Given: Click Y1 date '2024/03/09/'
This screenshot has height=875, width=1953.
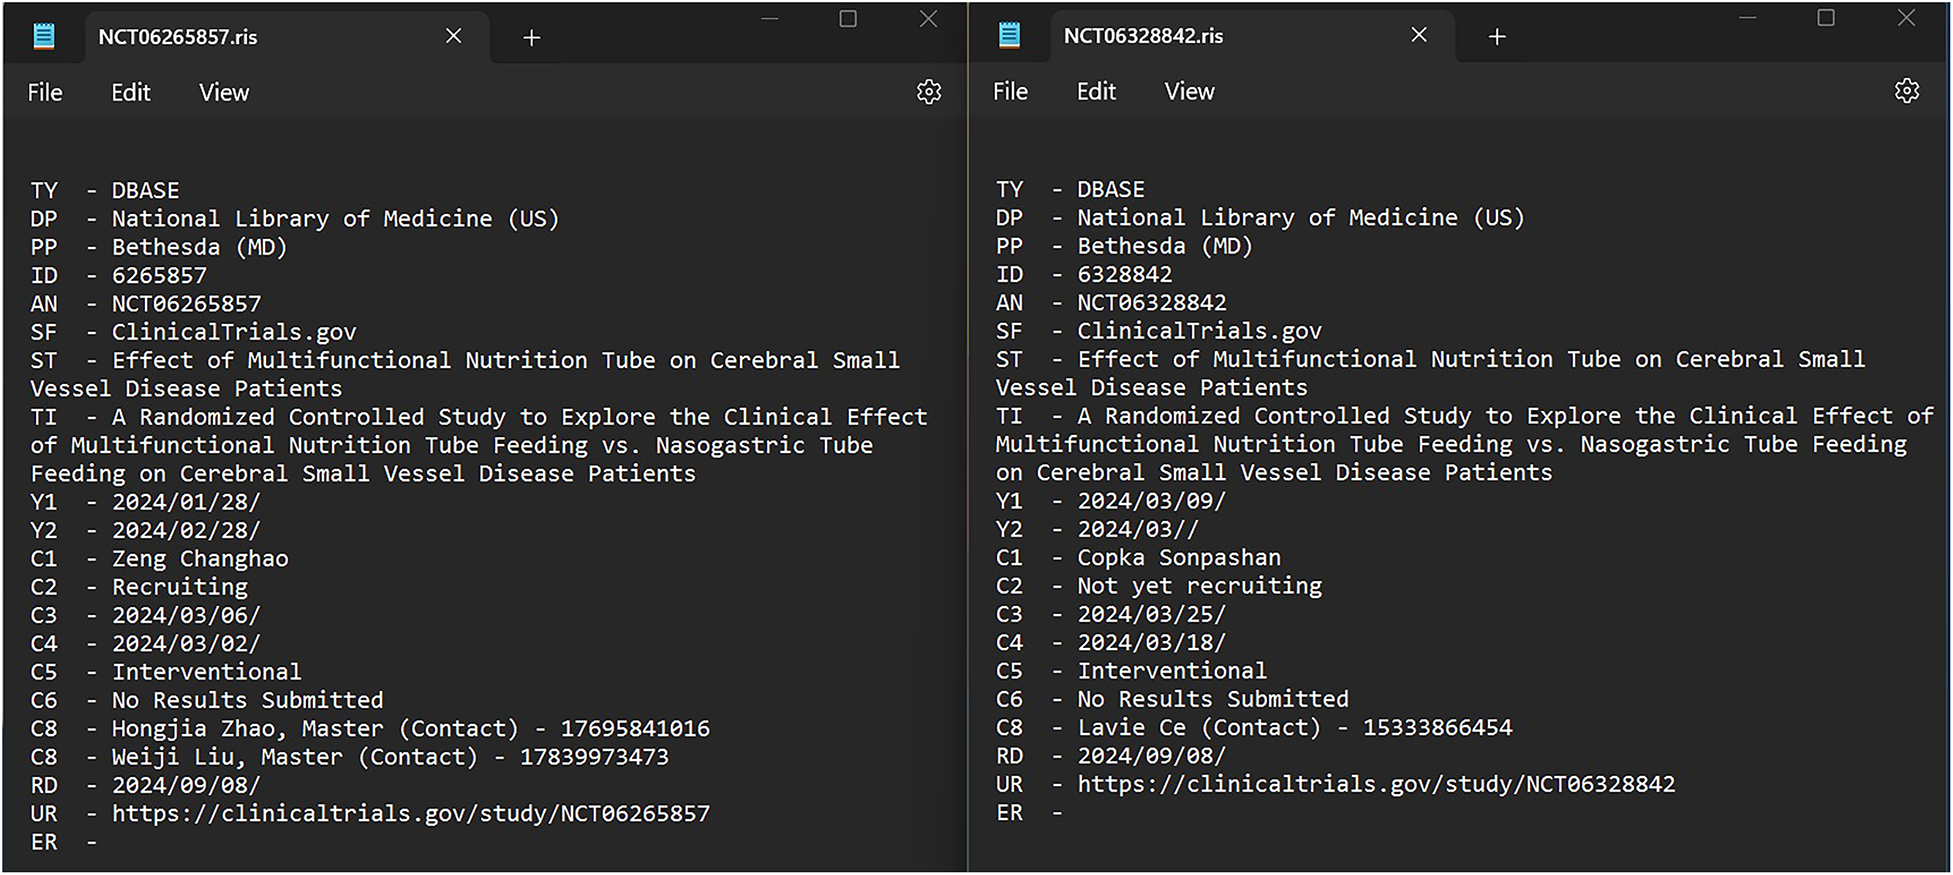Looking at the screenshot, I should (x=1151, y=501).
